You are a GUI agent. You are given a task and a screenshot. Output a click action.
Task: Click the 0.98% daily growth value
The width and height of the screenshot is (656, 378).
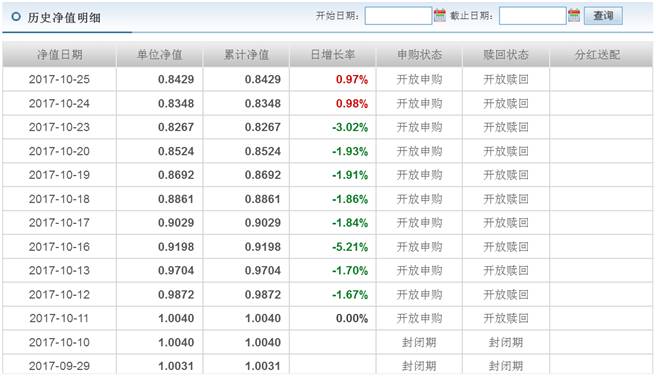coord(352,103)
